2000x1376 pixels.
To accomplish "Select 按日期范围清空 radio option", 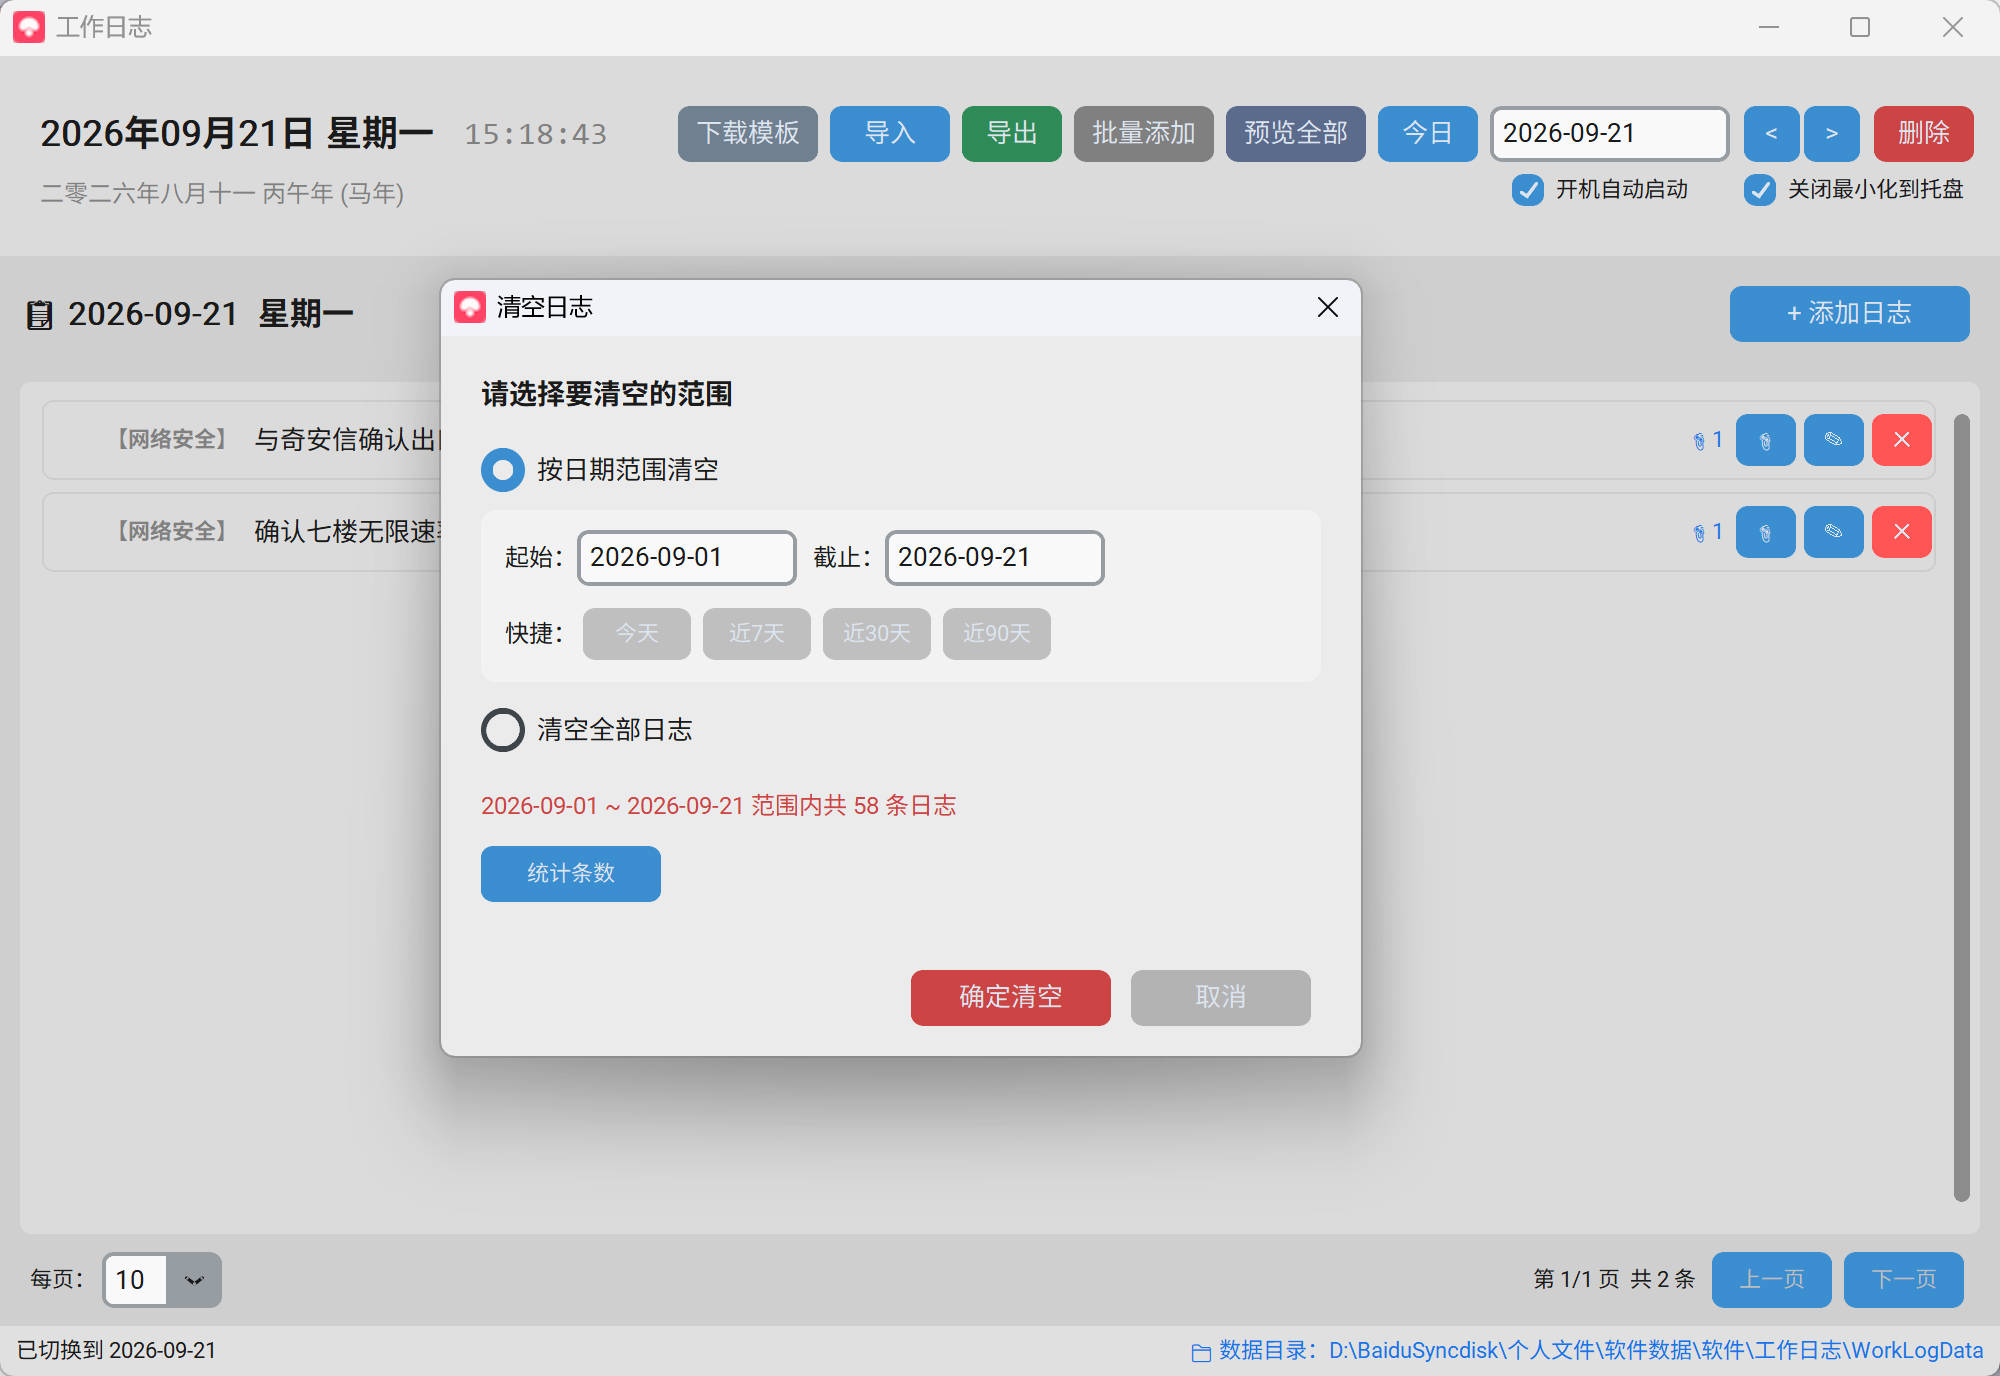I will [503, 470].
